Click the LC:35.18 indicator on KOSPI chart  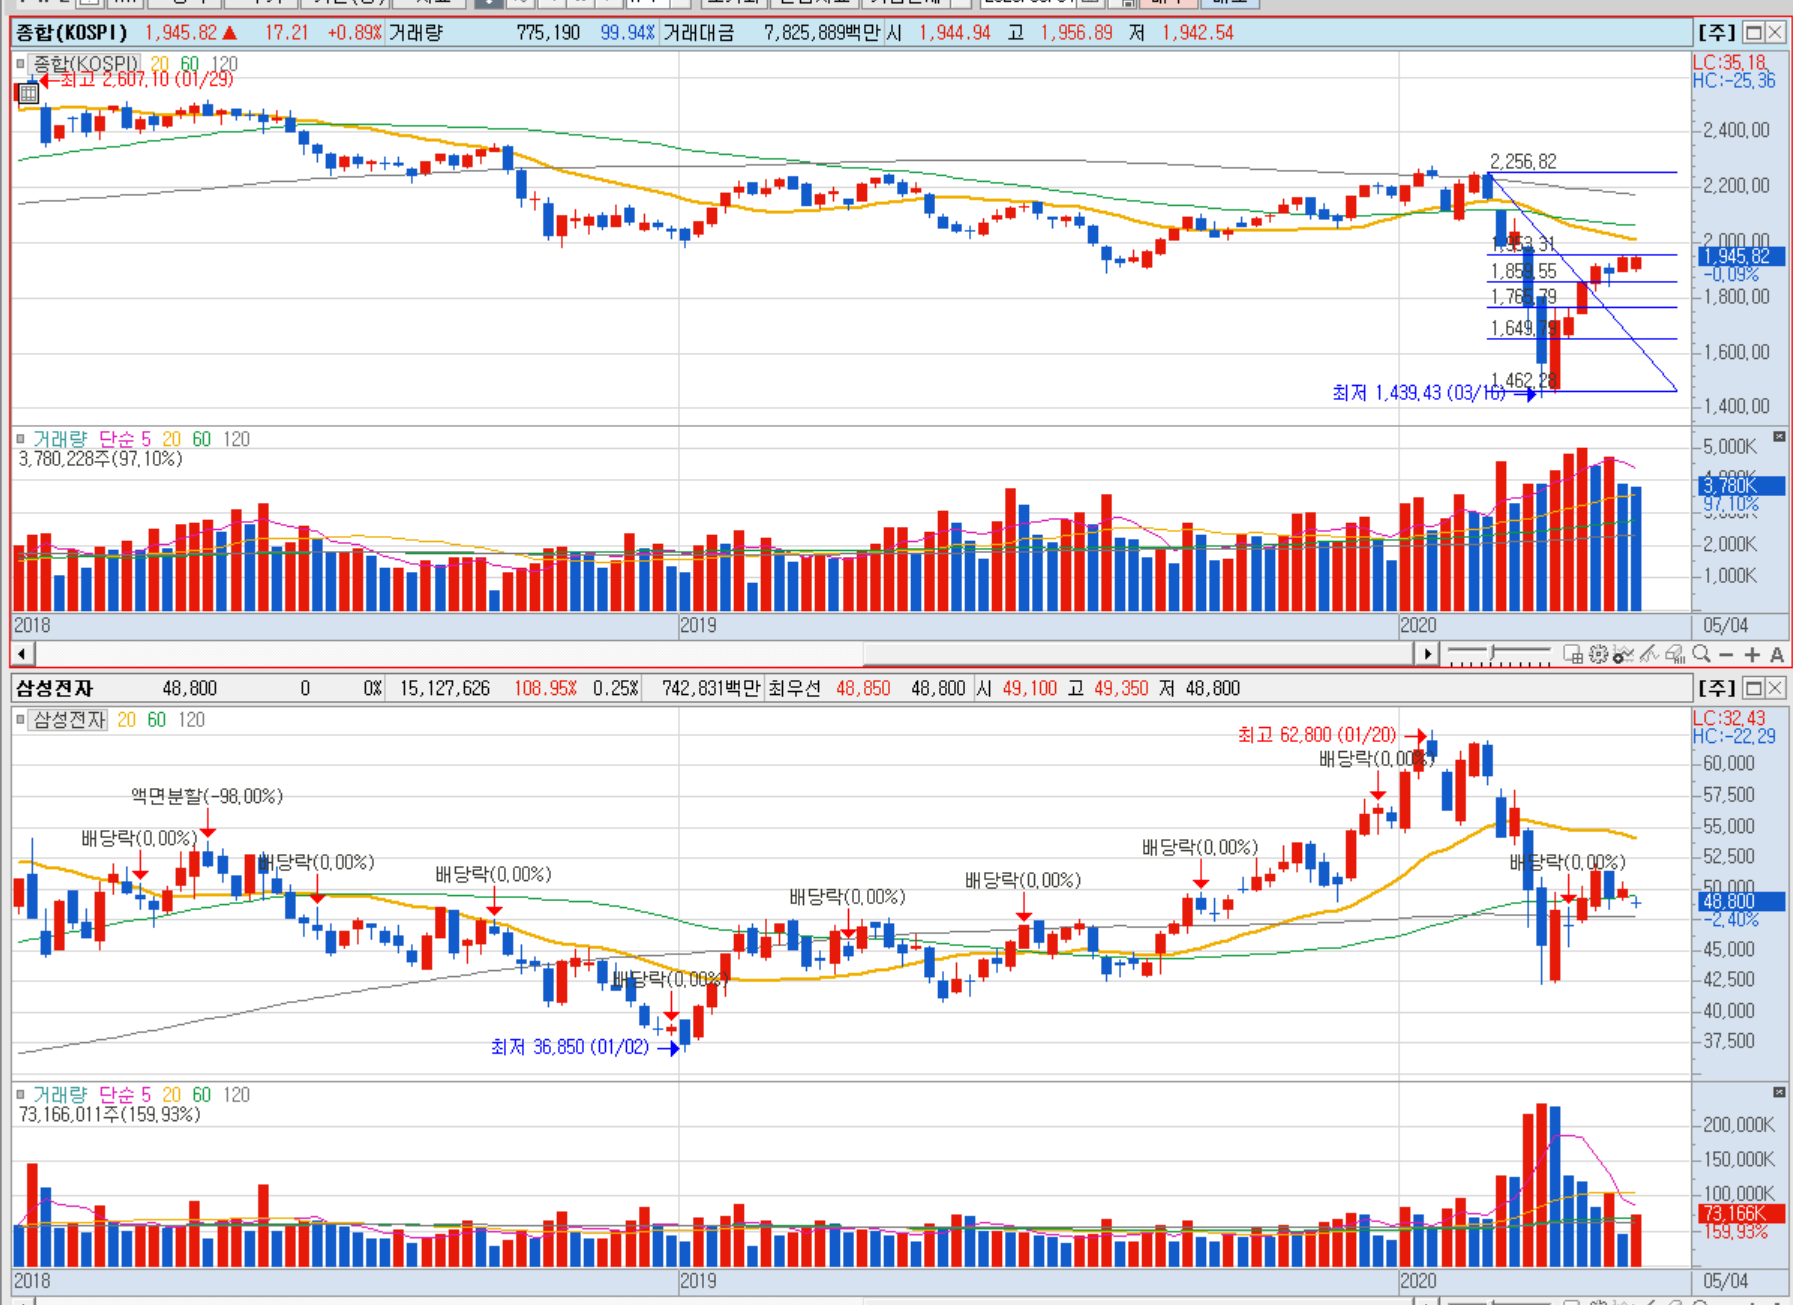coord(1730,62)
